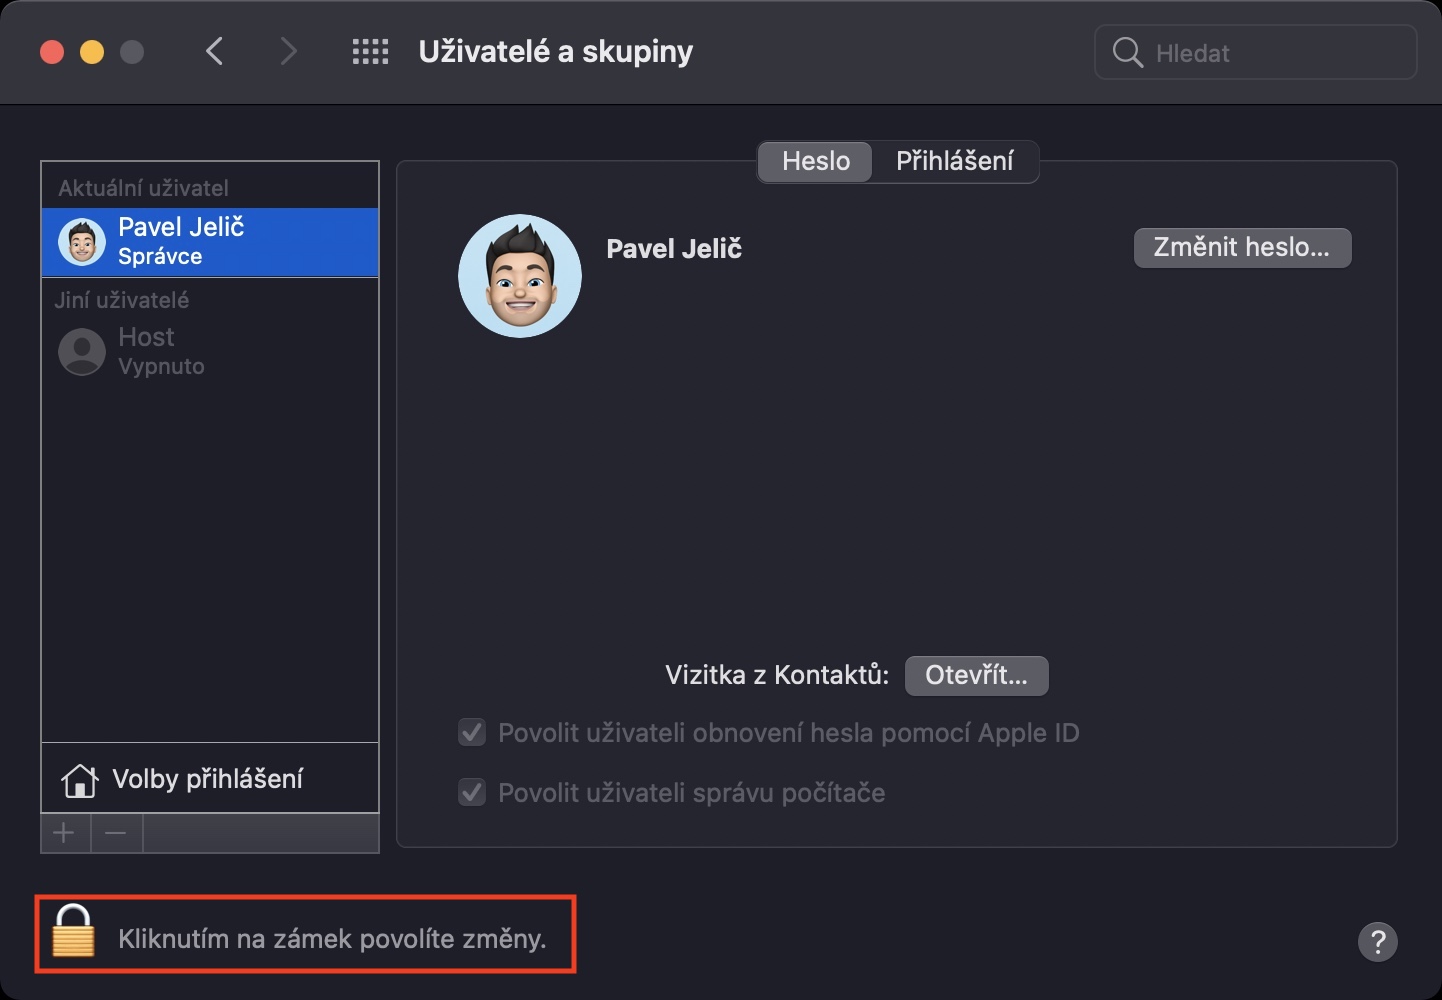Select Pavel Jelič in the user list
1442x1000 pixels.
210,242
